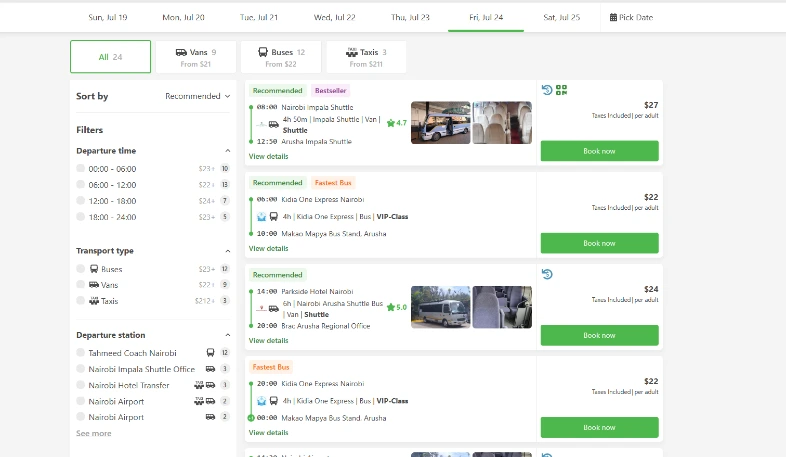Click the taxi icon in Taxis tab
Image resolution: width=786 pixels, height=457 pixels.
352,52
